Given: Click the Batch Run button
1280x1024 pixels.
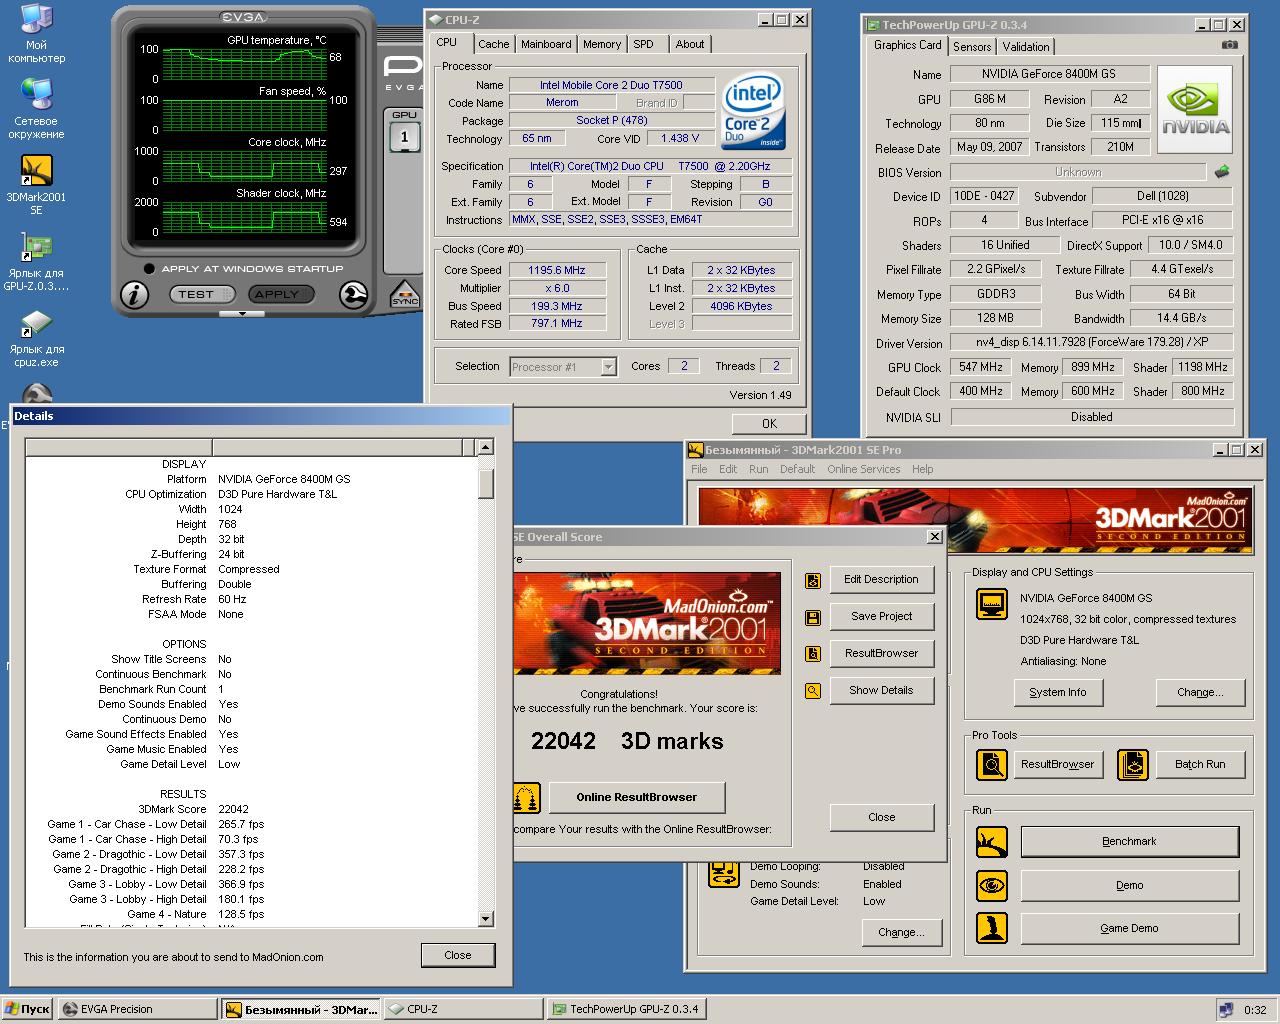Looking at the screenshot, I should click(x=1200, y=764).
